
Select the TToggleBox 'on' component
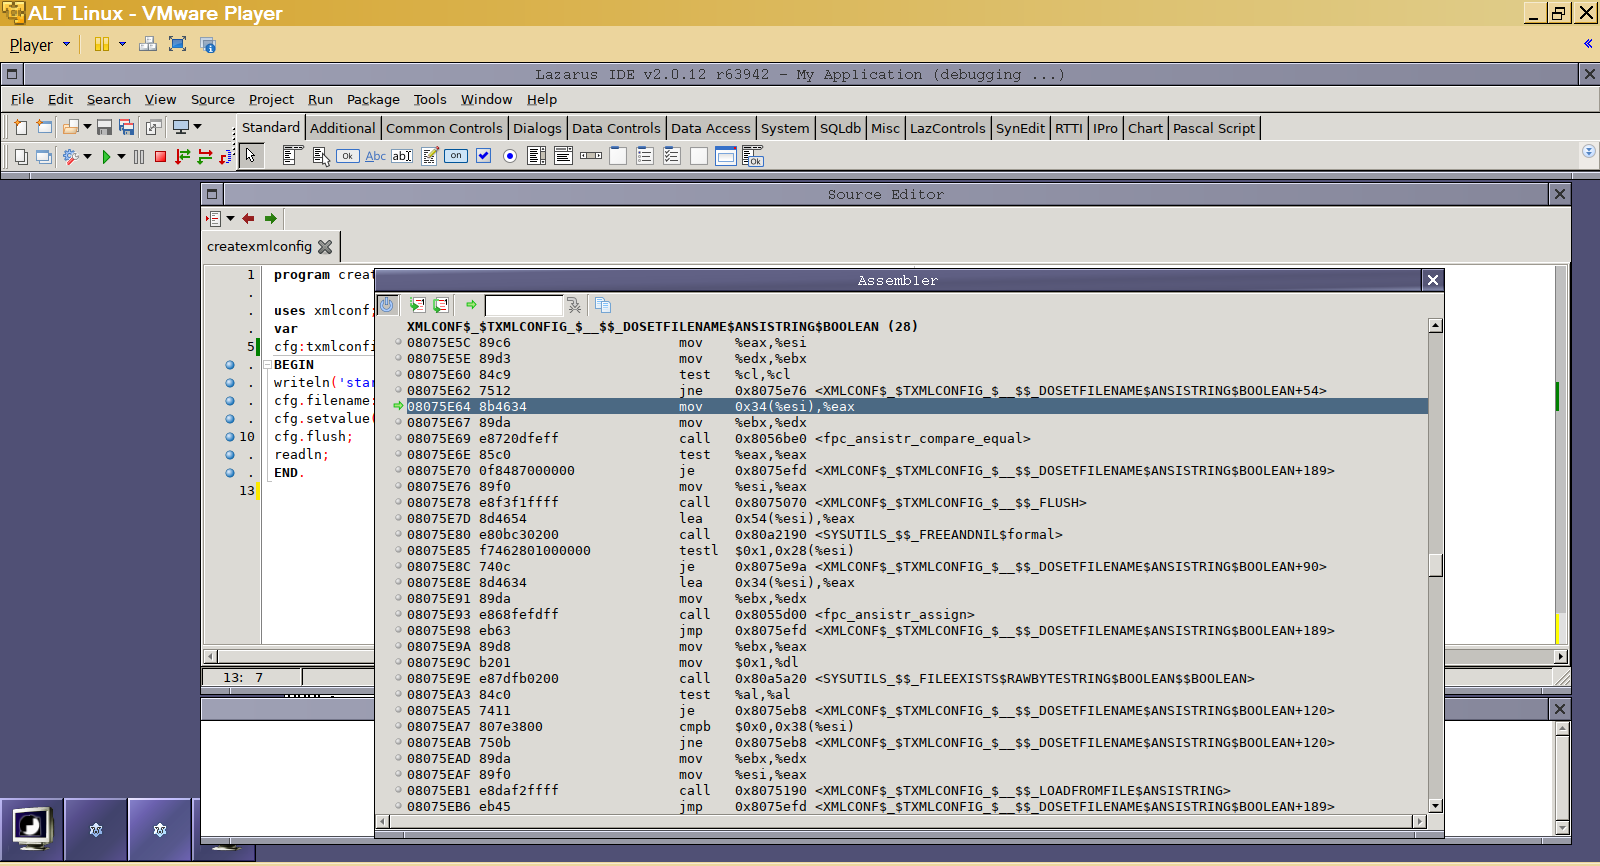click(456, 156)
